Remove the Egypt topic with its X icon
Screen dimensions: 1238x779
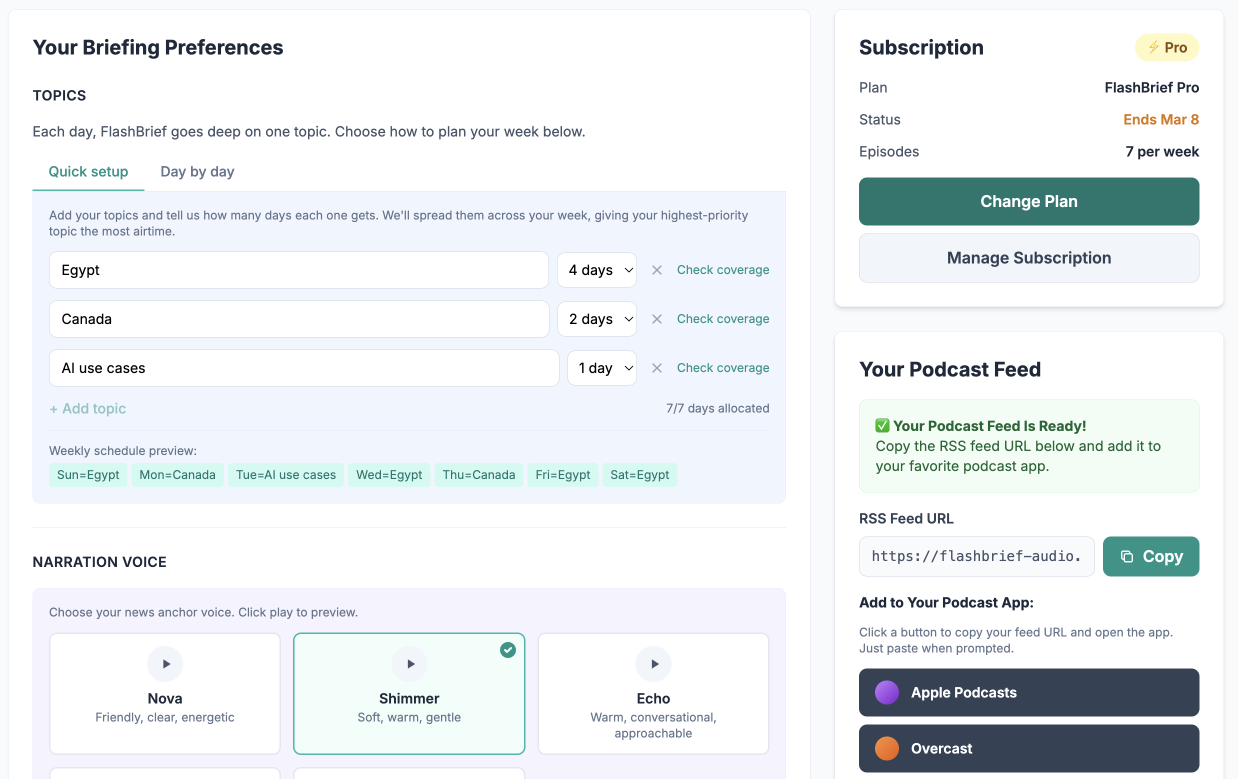[656, 269]
